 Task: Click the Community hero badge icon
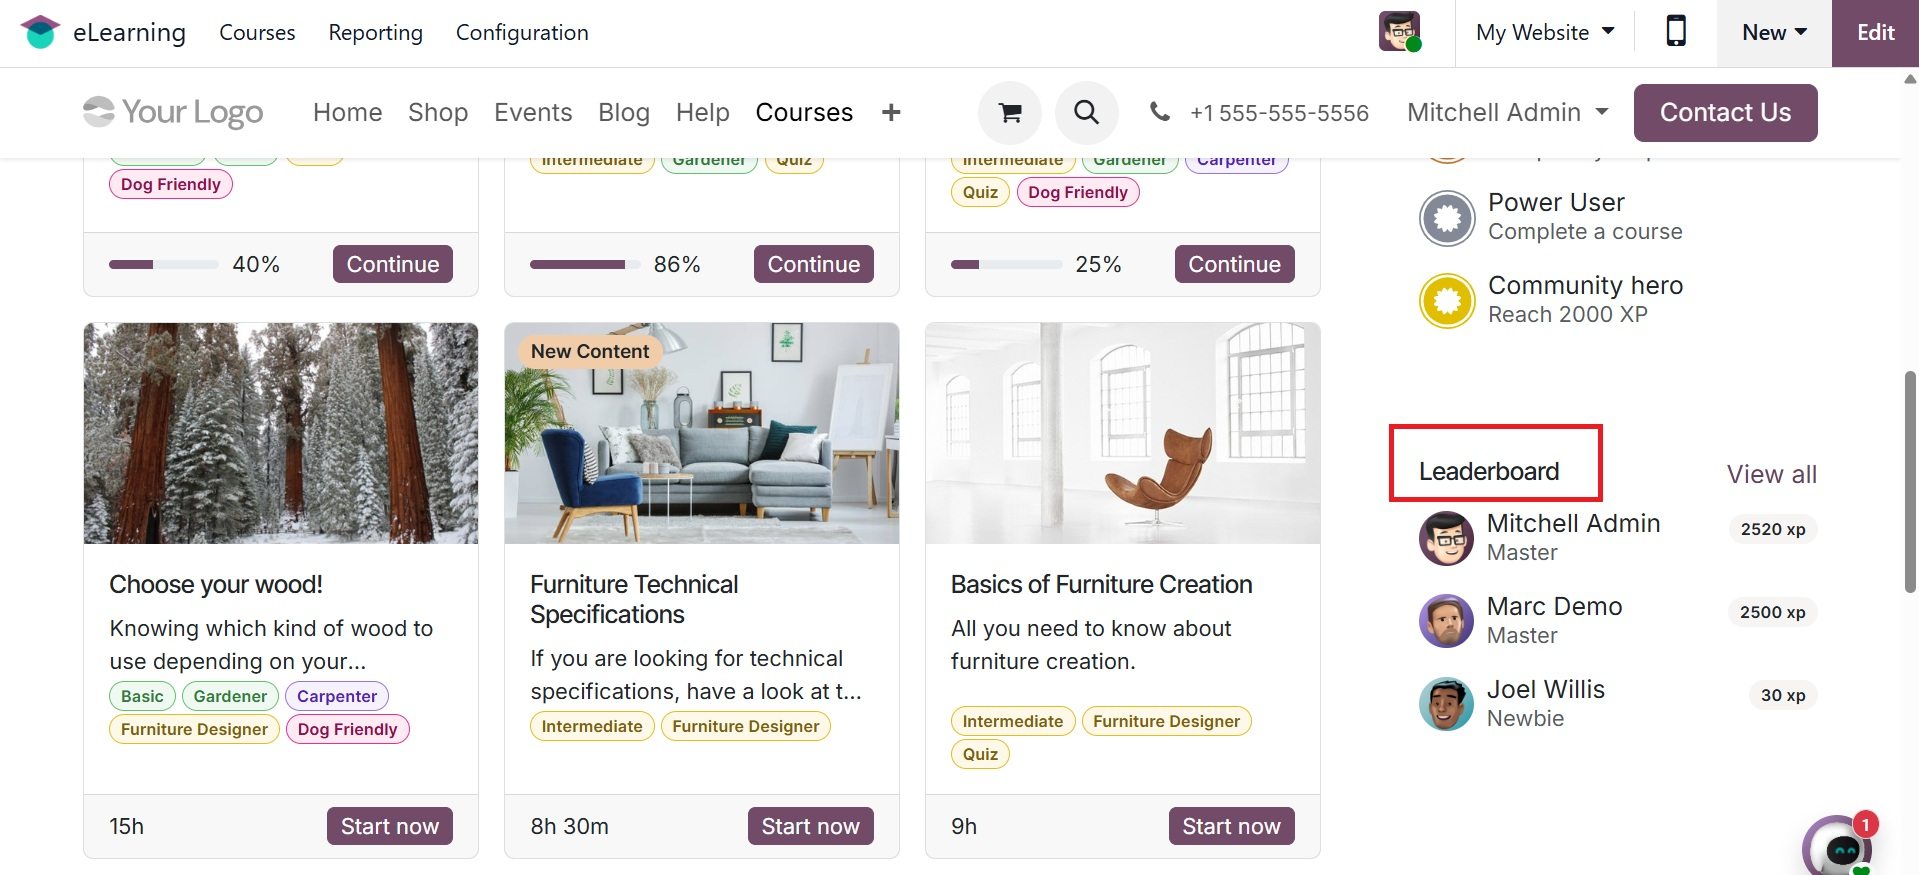[1447, 300]
